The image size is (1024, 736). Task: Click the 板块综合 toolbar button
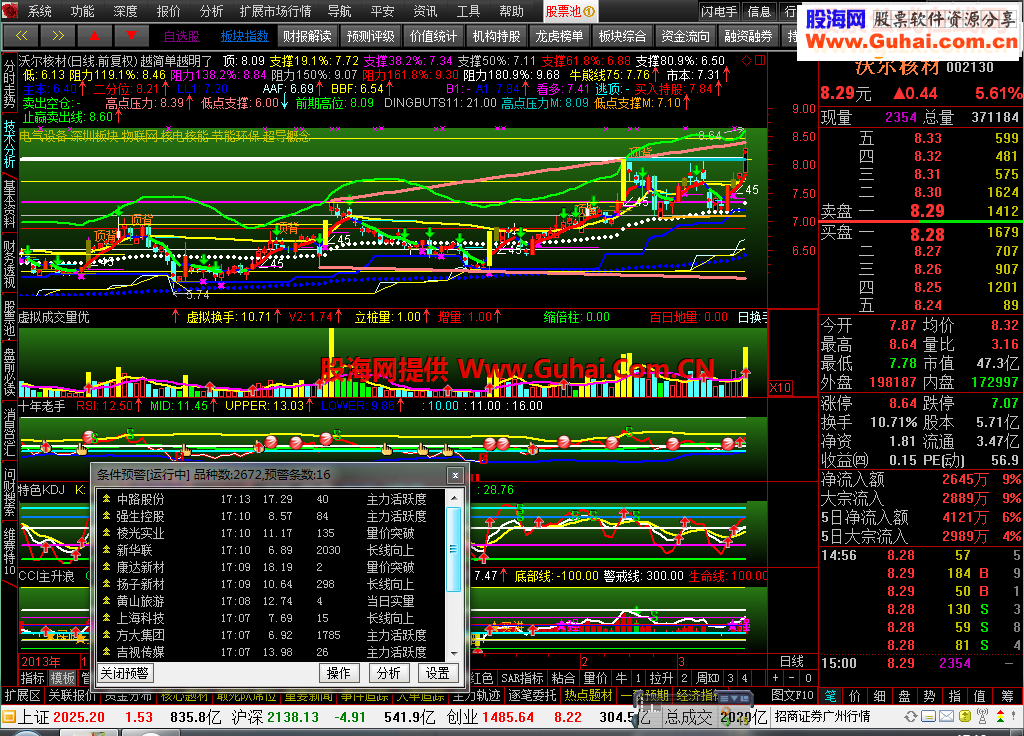coord(622,36)
